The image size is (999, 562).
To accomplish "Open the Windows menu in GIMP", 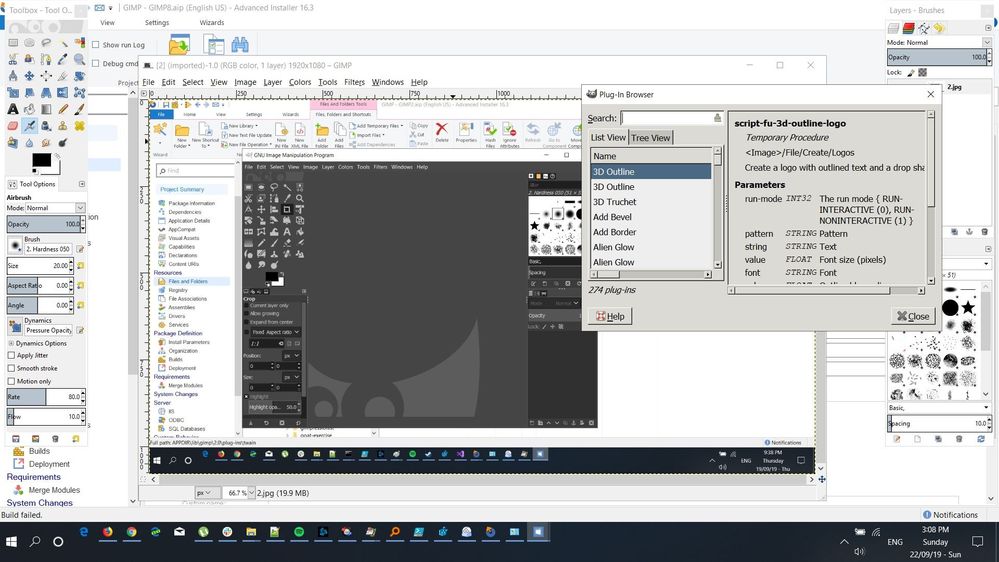I will click(387, 82).
